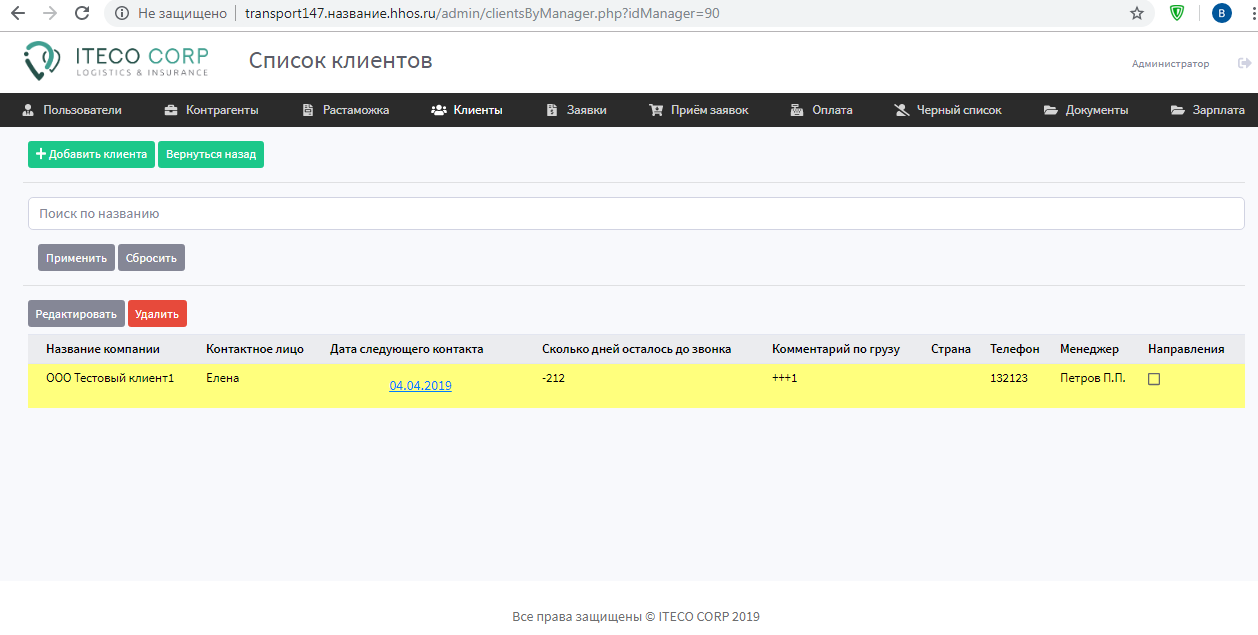The image size is (1258, 635).
Task: Click the red Удалить button
Action: tap(157, 314)
